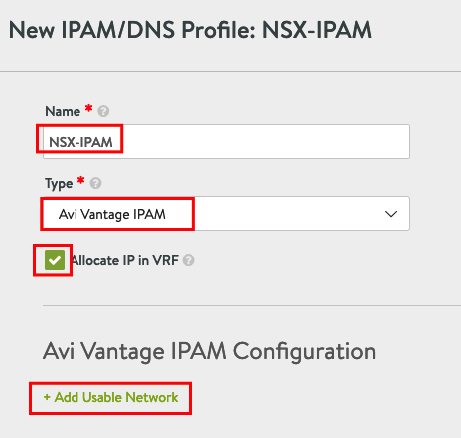Expand the Type dropdown chevron
The width and height of the screenshot is (461, 438).
(391, 214)
